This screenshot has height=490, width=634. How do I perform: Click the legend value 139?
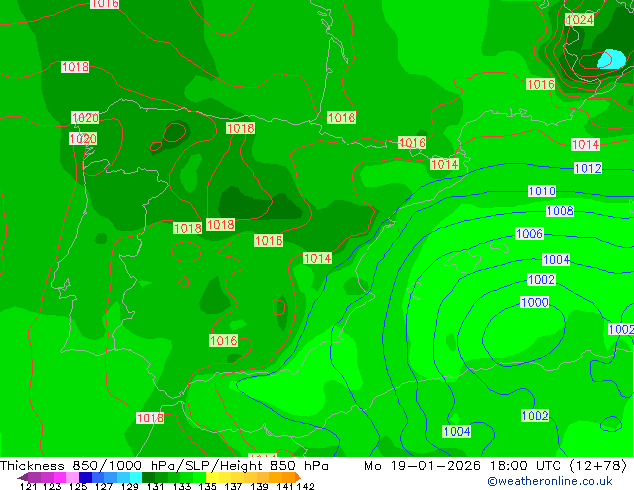tap(259, 486)
